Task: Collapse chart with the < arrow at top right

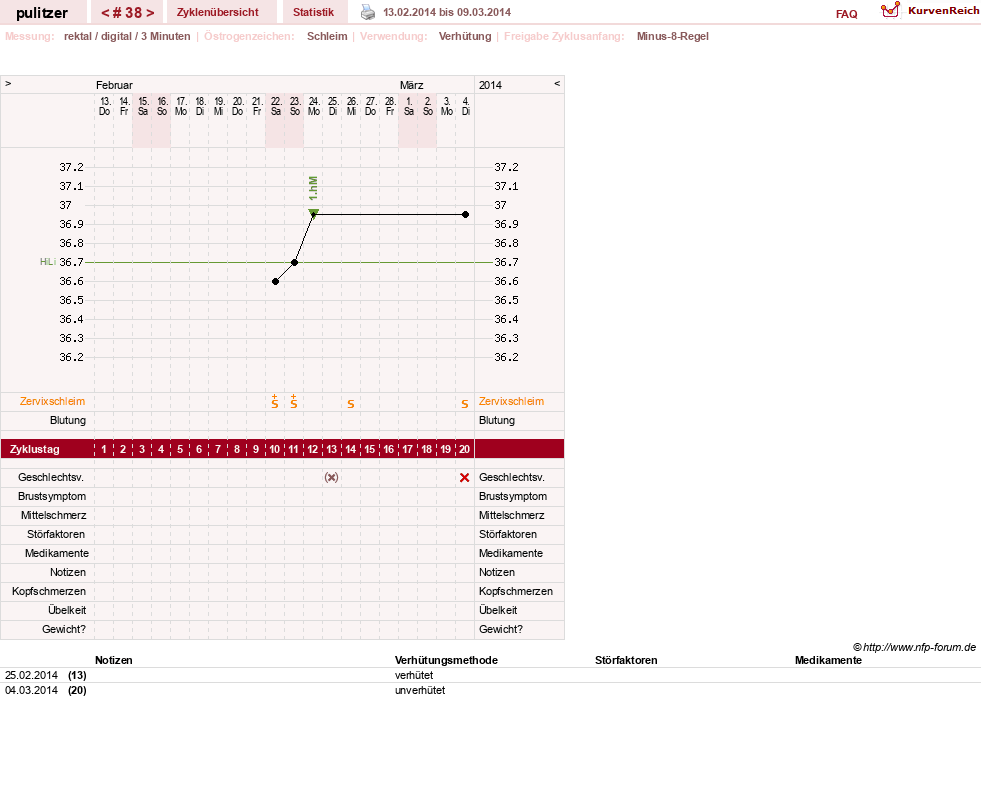Action: 557,83
